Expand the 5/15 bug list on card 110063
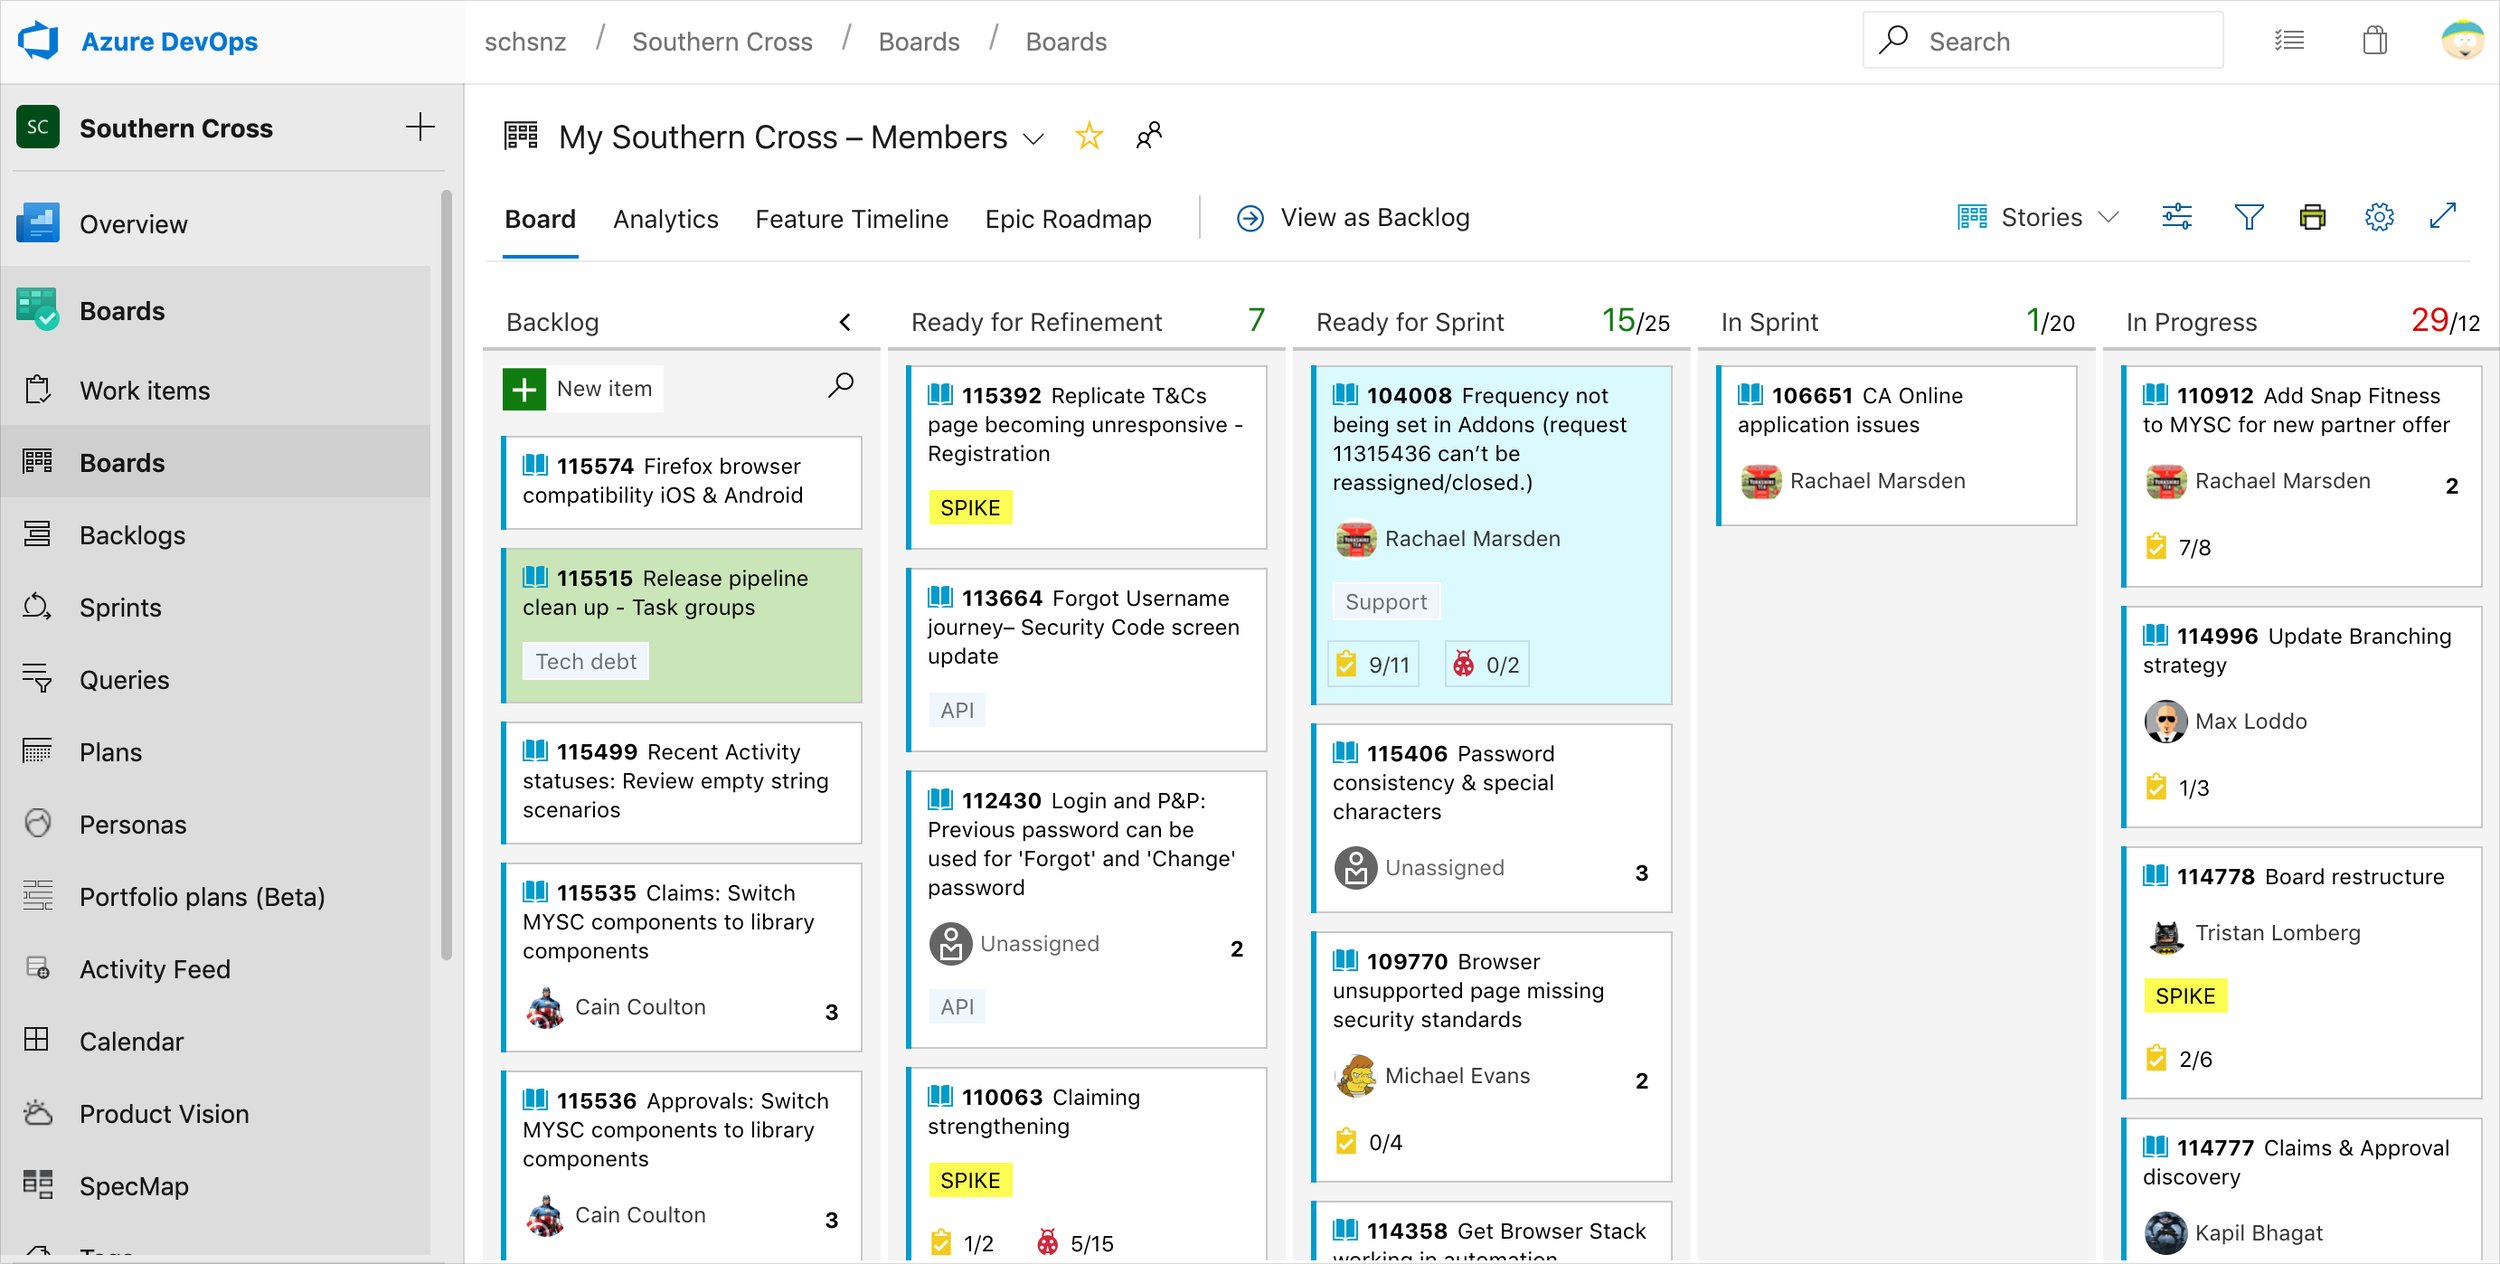The height and width of the screenshot is (1264, 2500). [1075, 1243]
